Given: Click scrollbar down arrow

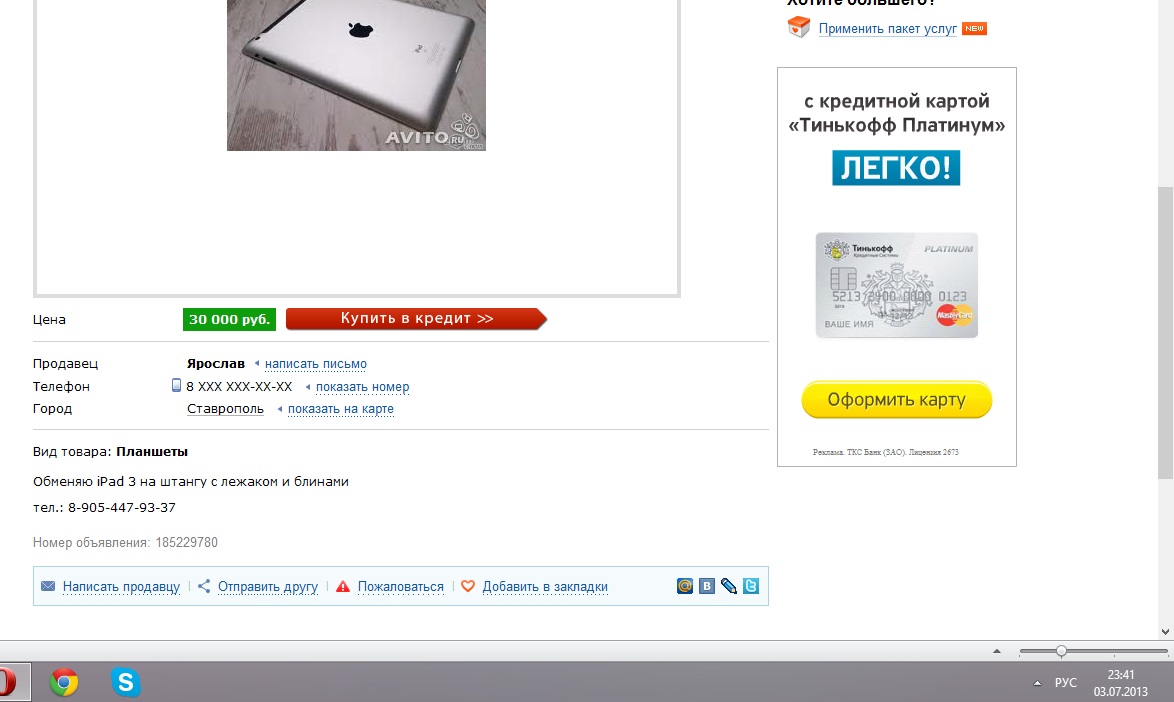Looking at the screenshot, I should pos(1165,632).
